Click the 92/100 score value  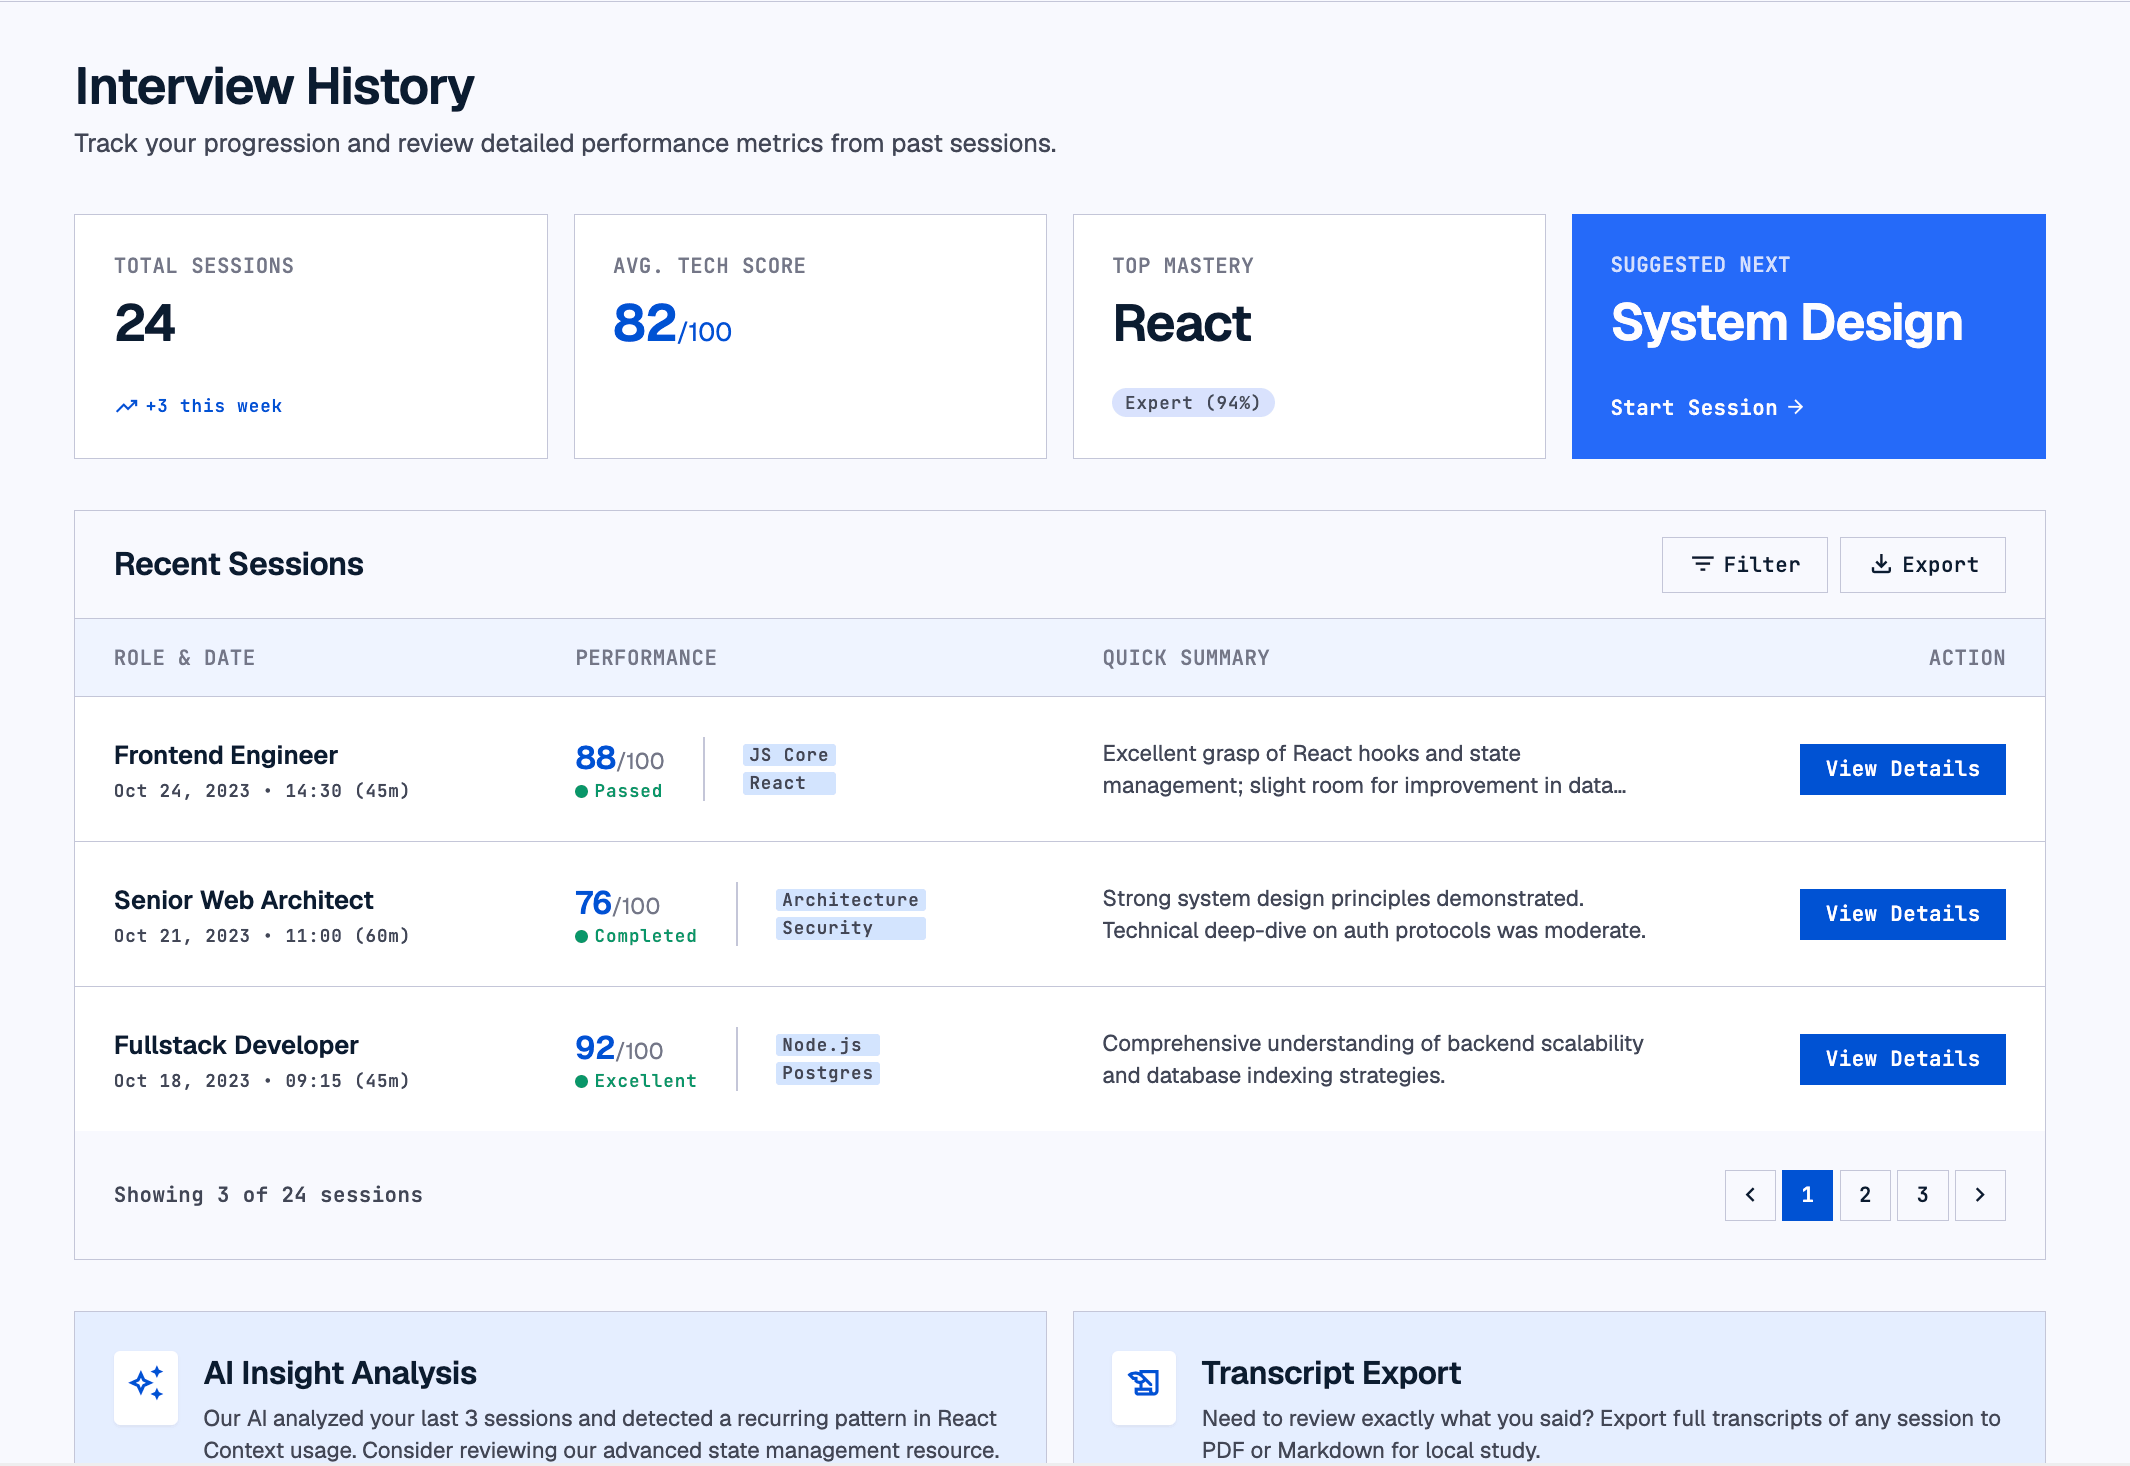click(x=619, y=1048)
